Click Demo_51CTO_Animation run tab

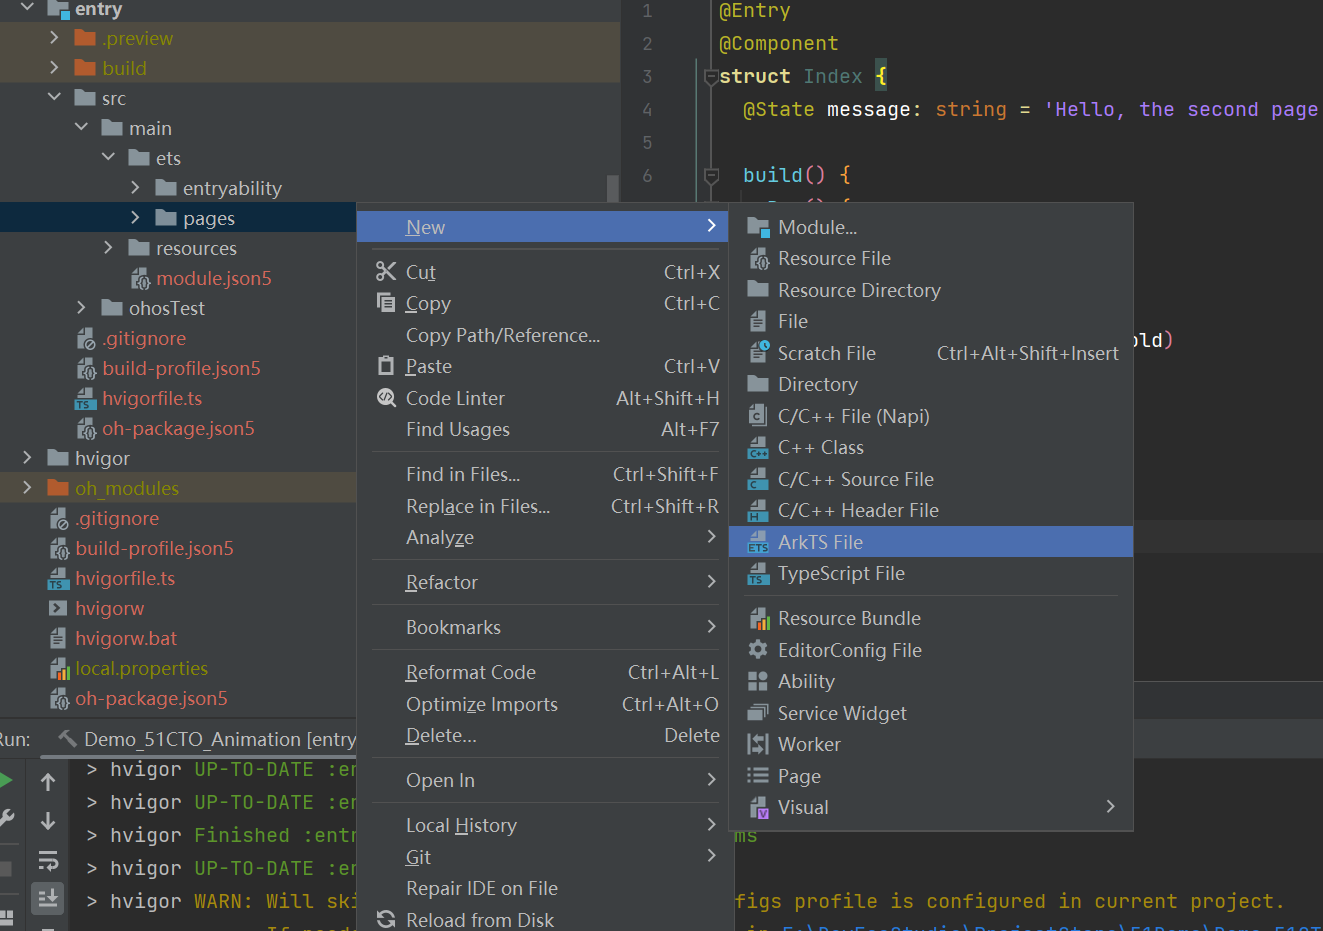(x=207, y=739)
